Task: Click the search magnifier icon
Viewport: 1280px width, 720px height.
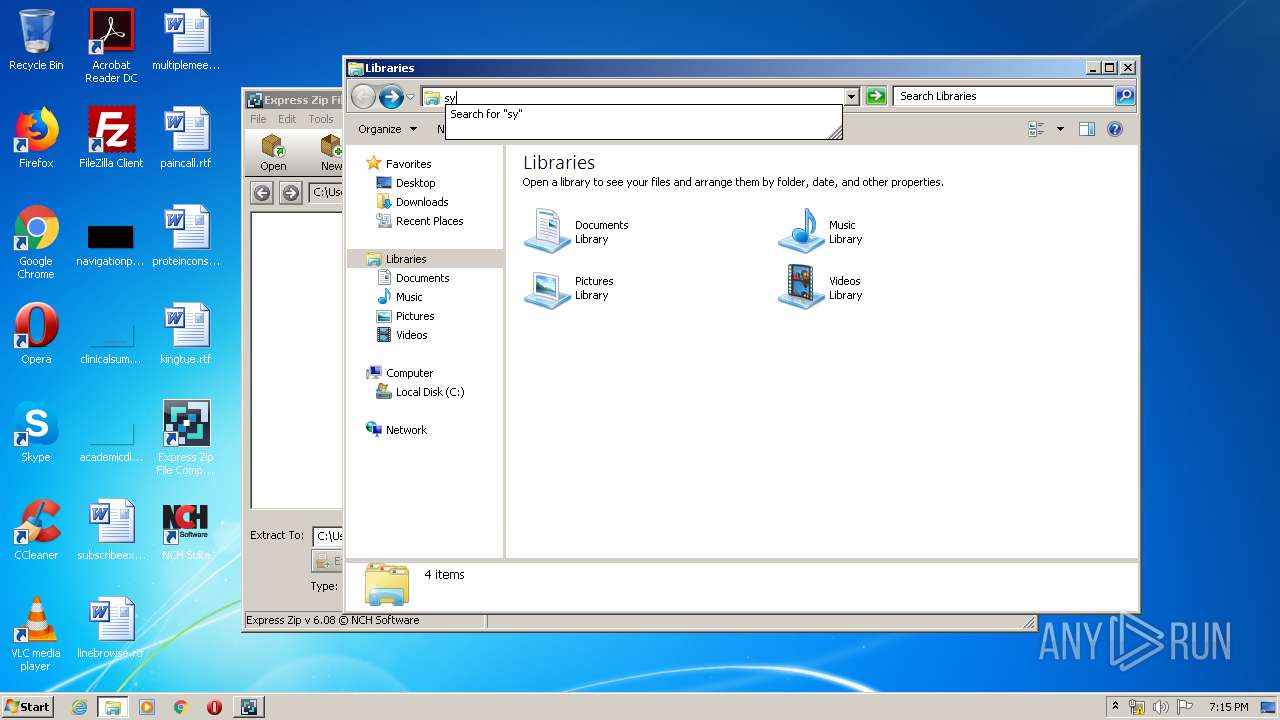Action: click(x=1125, y=96)
